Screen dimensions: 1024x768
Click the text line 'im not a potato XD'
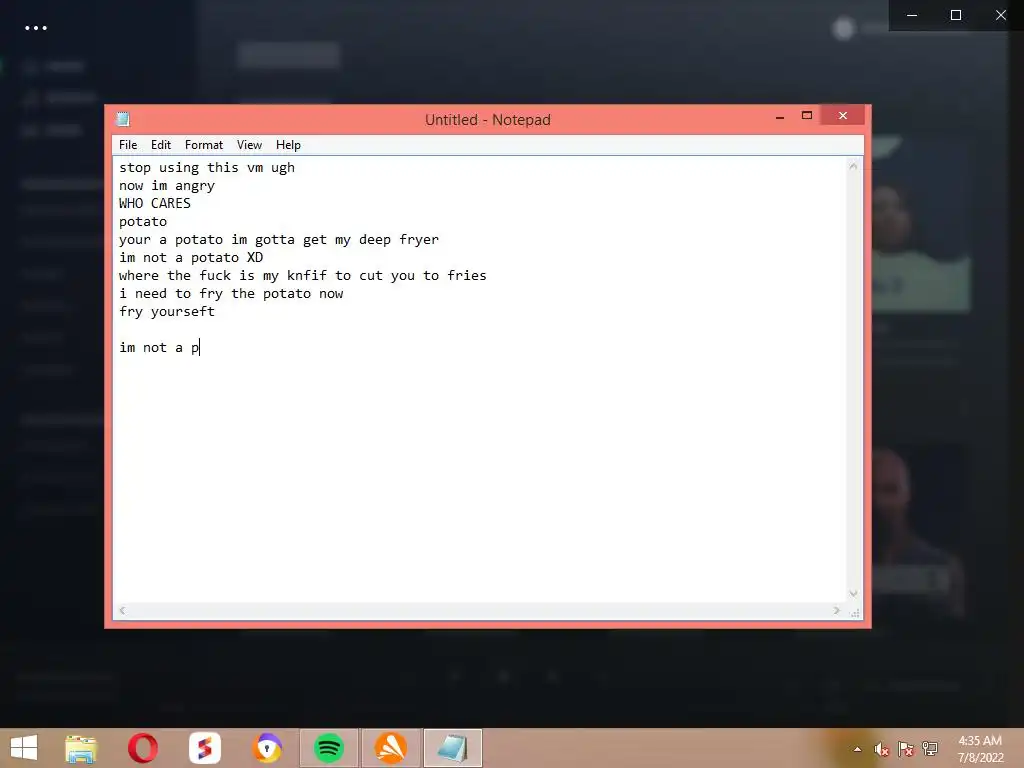(x=191, y=258)
